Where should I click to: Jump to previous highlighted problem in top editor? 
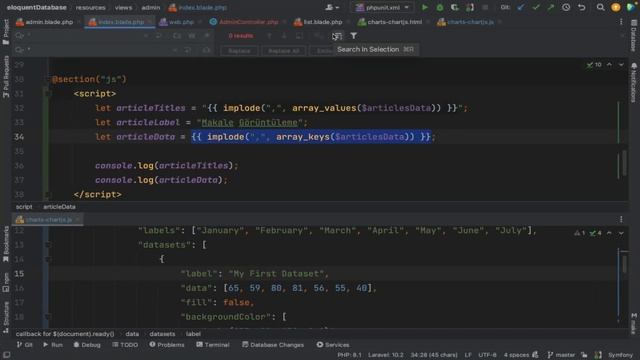point(609,64)
